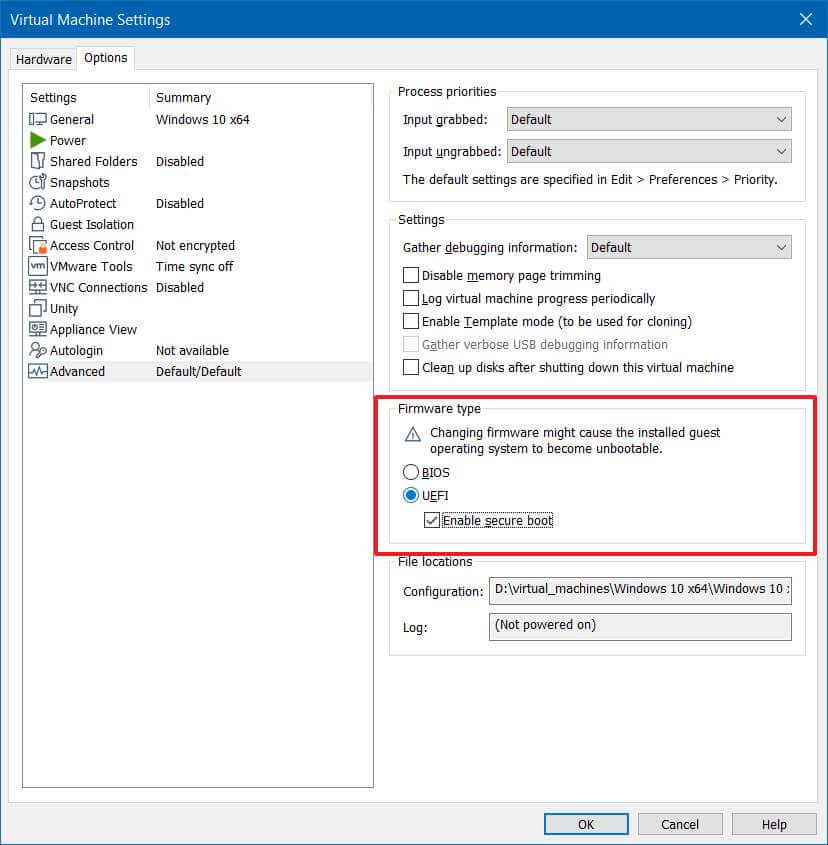Open the Input ungrabbed priority dropdown
The image size is (828, 845).
(x=648, y=151)
